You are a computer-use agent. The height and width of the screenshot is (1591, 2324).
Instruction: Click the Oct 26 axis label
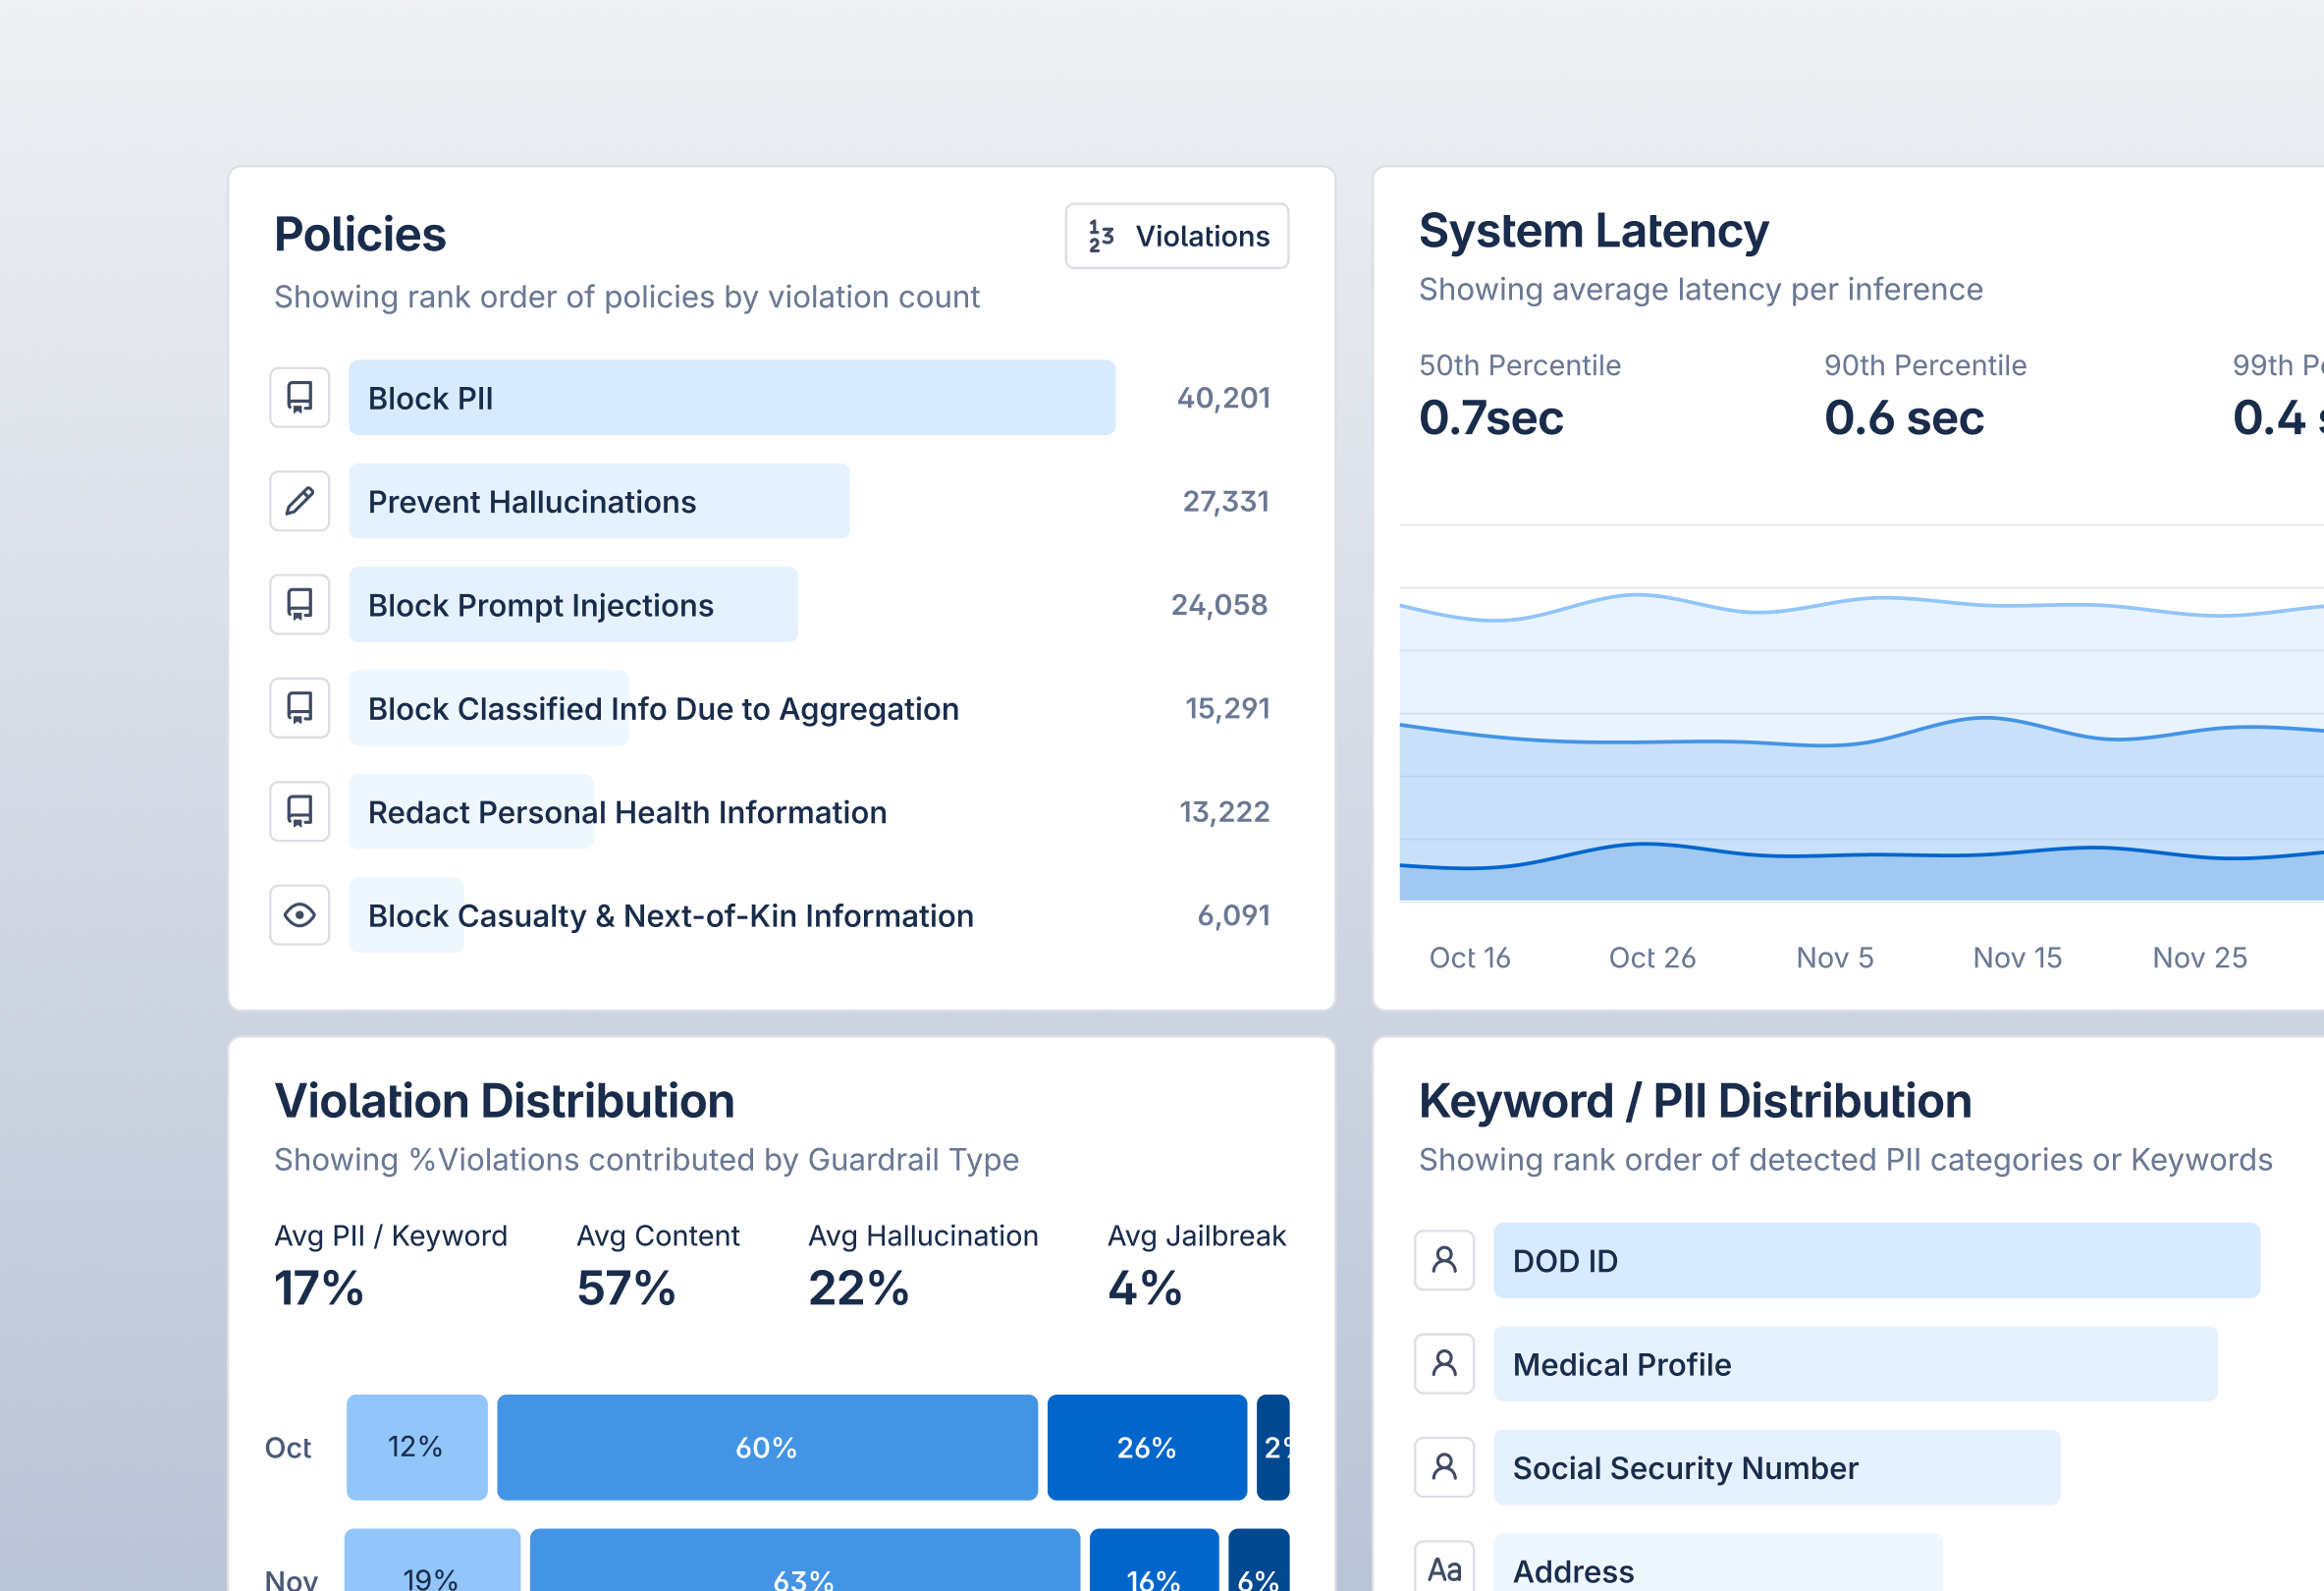click(1652, 958)
